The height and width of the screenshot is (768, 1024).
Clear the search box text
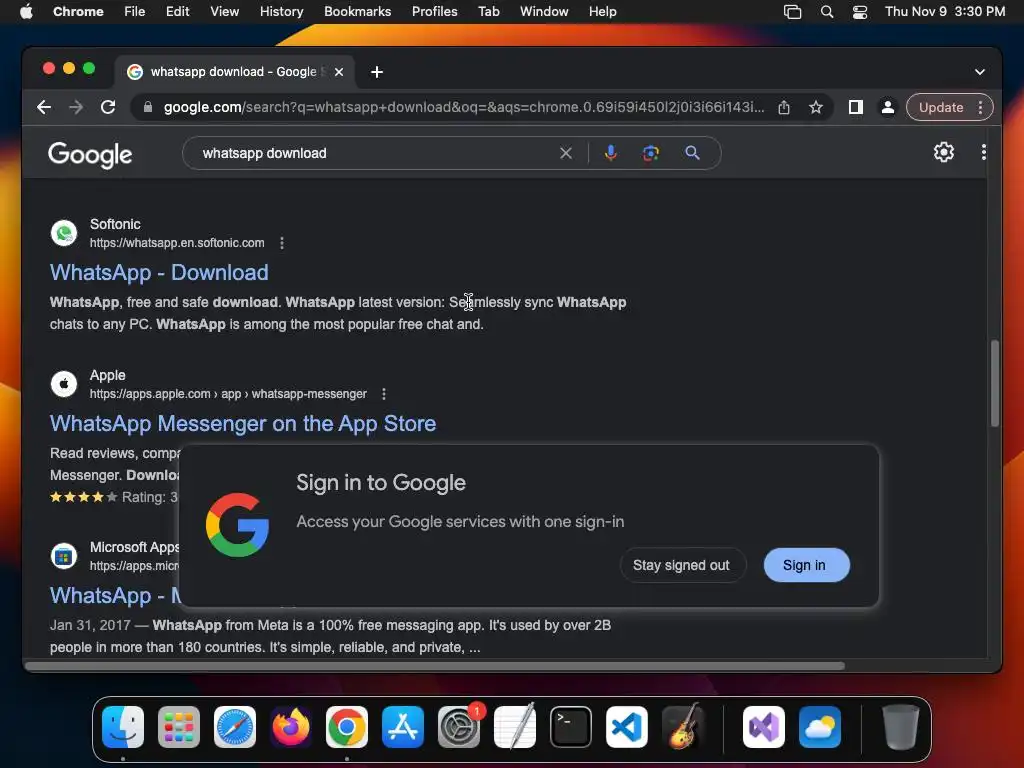[x=566, y=153]
